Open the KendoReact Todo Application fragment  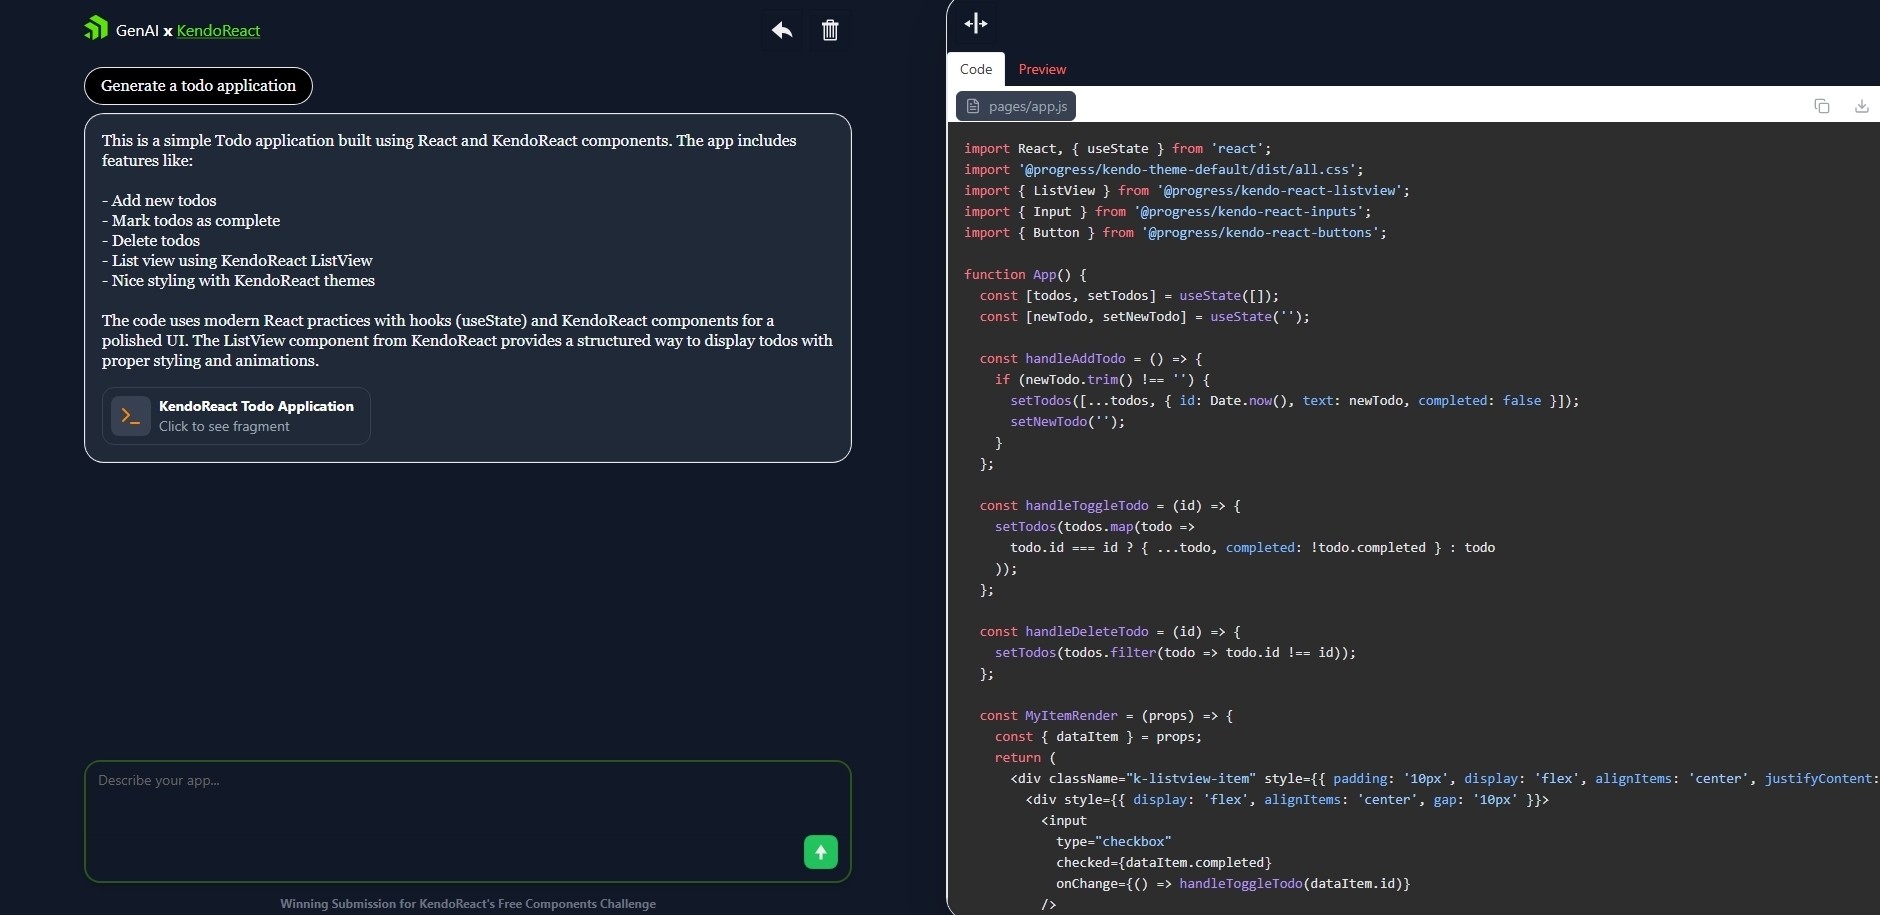(236, 416)
